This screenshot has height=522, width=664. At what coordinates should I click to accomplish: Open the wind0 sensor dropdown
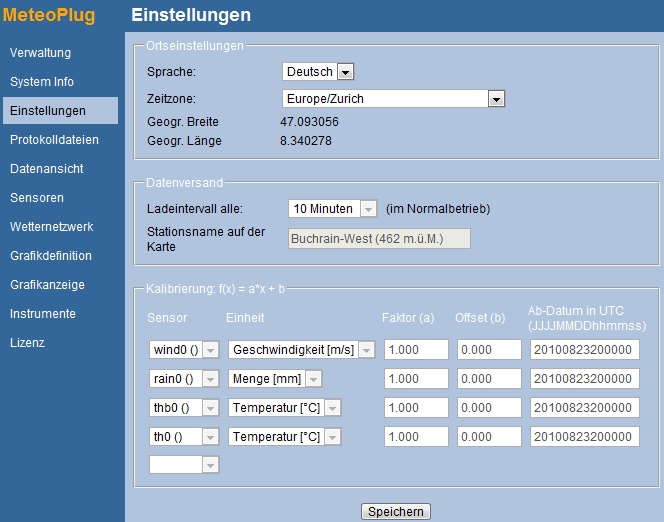tap(184, 350)
